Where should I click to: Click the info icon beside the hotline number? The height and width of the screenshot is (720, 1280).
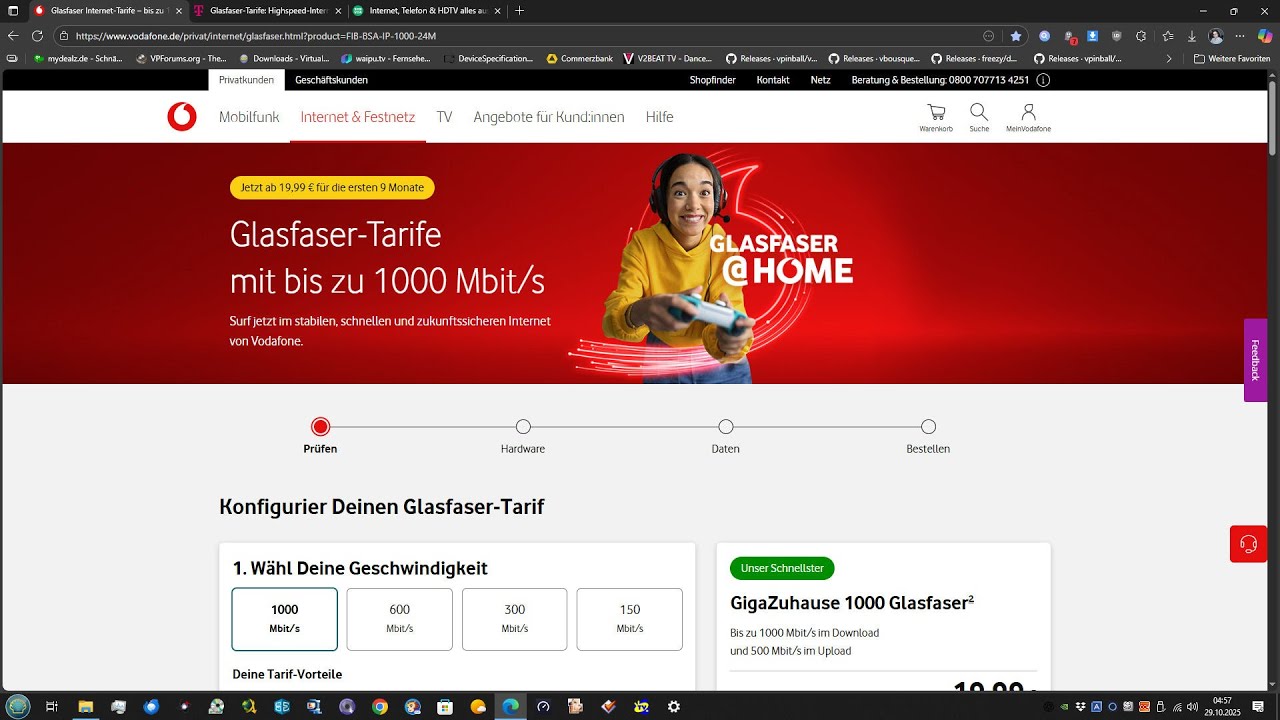(1043, 80)
